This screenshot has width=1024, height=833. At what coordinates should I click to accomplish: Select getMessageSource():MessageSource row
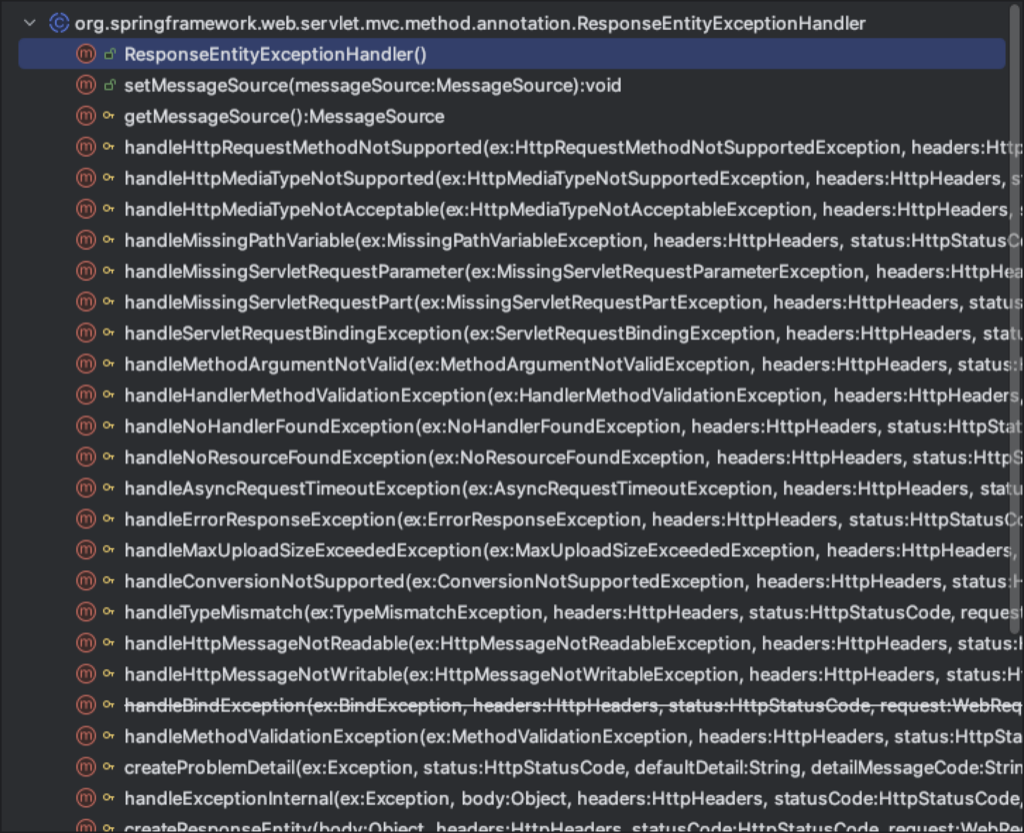pos(512,116)
